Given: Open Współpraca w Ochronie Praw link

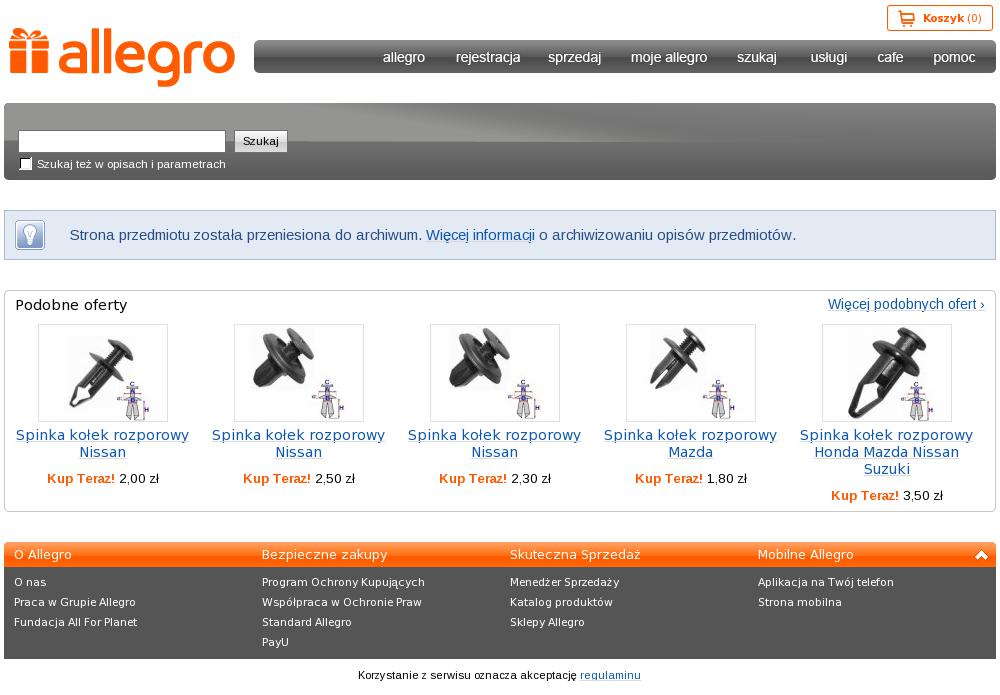Looking at the screenshot, I should 342,602.
